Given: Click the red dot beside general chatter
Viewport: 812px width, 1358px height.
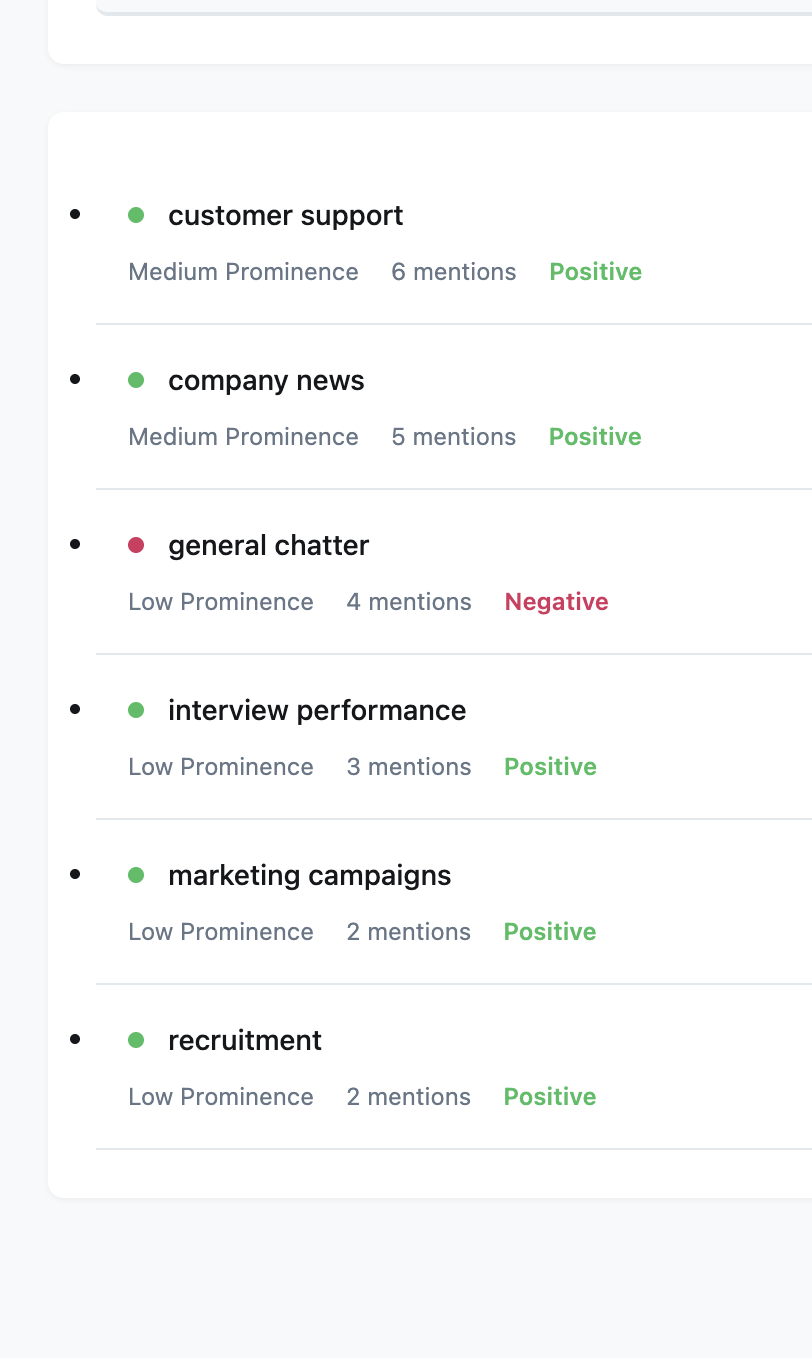Looking at the screenshot, I should (x=136, y=545).
